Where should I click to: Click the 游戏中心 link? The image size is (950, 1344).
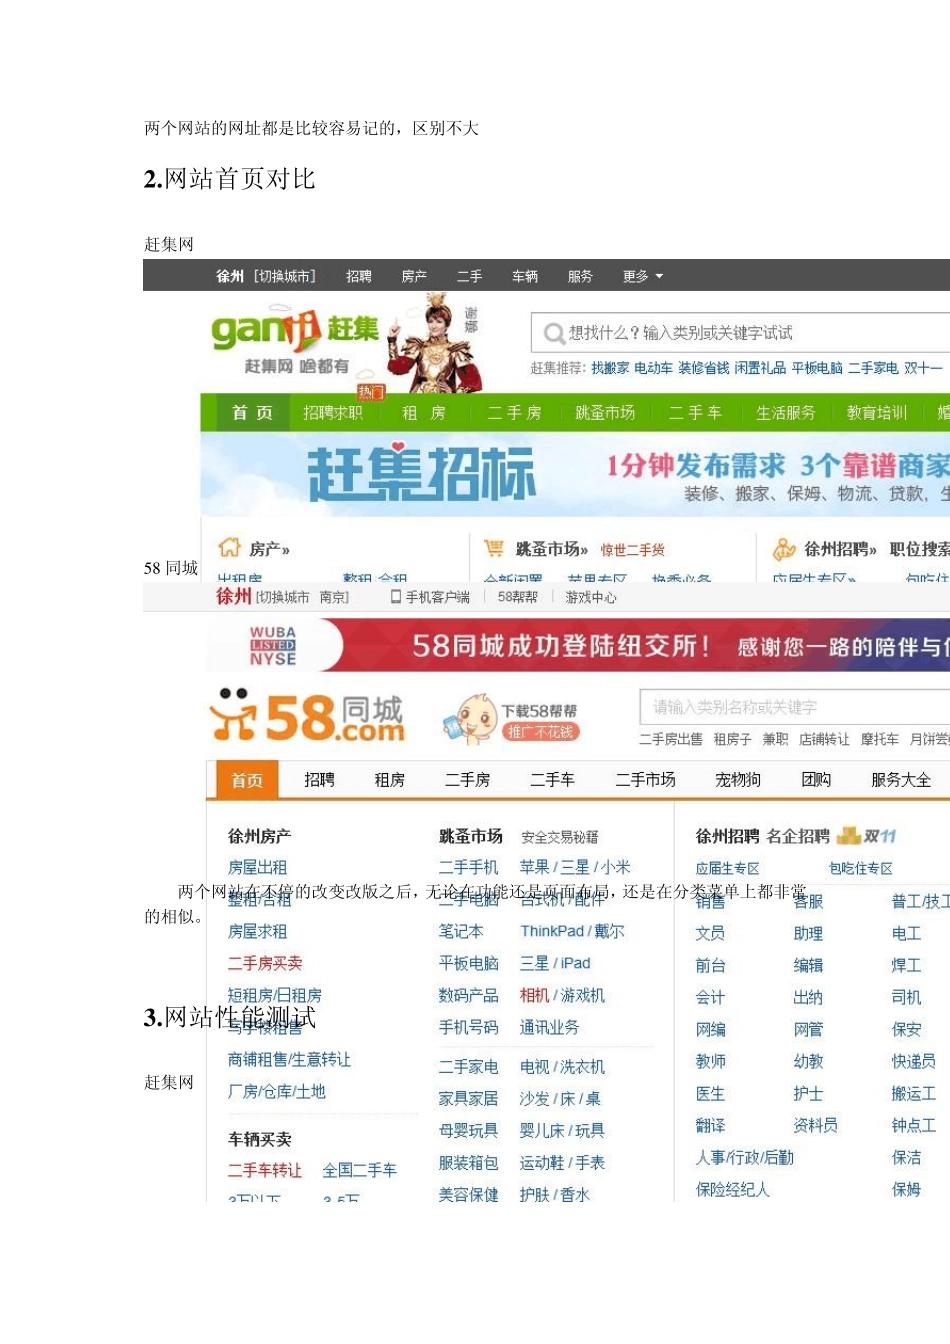pyautogui.click(x=591, y=597)
